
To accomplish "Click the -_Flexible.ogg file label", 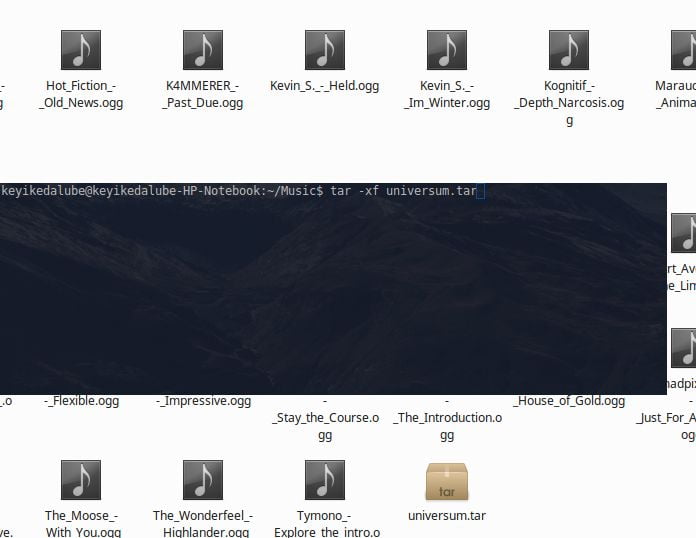I will pos(81,401).
